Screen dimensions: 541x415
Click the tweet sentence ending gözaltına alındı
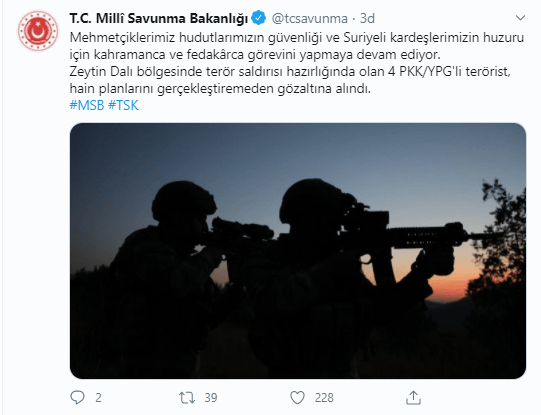point(220,89)
